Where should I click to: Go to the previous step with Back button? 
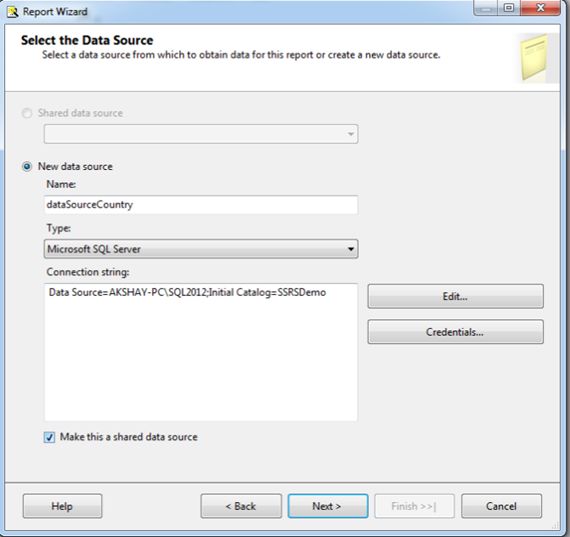coord(241,506)
